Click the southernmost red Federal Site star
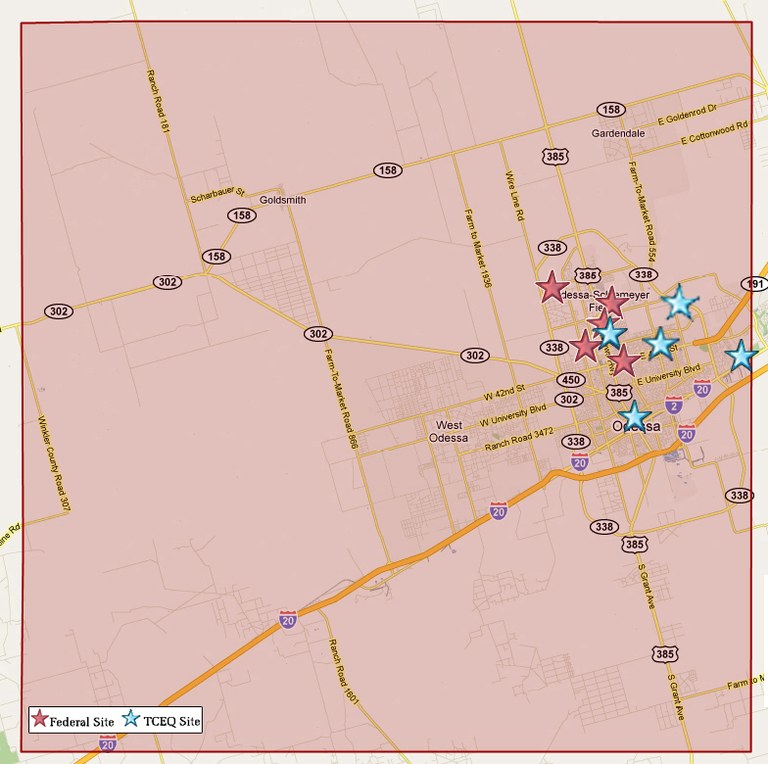The width and height of the screenshot is (768, 764). (x=624, y=361)
